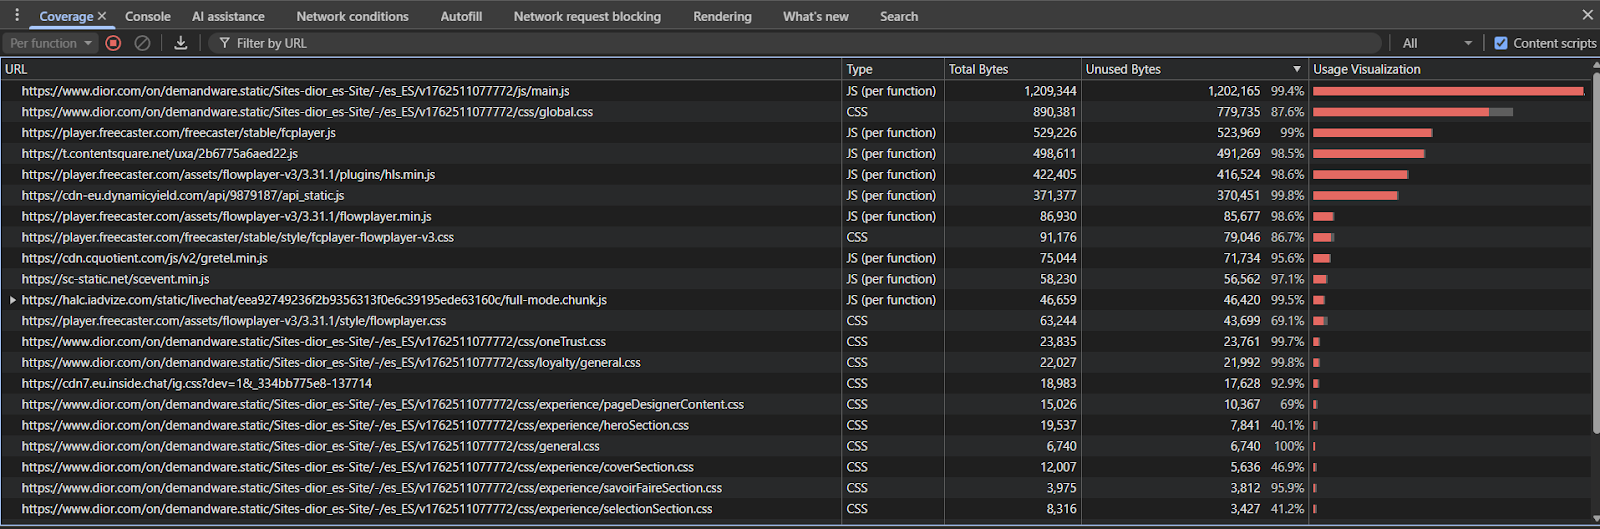The height and width of the screenshot is (529, 1600).
Task: Open the Per function coverage type dropdown
Action: coord(50,43)
